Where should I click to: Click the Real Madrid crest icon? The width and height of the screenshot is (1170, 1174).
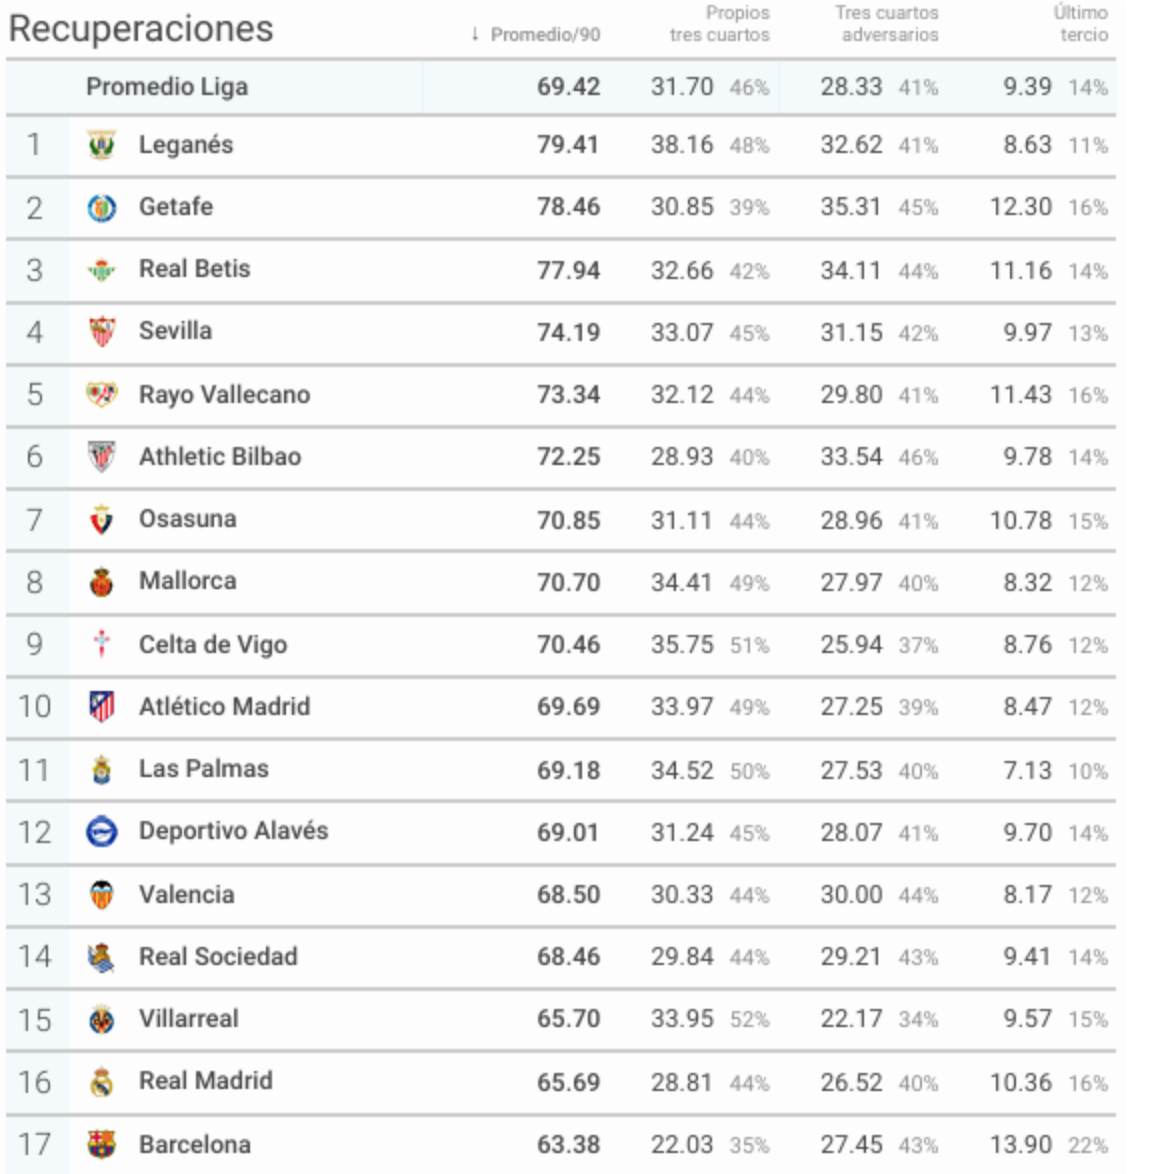(102, 1082)
